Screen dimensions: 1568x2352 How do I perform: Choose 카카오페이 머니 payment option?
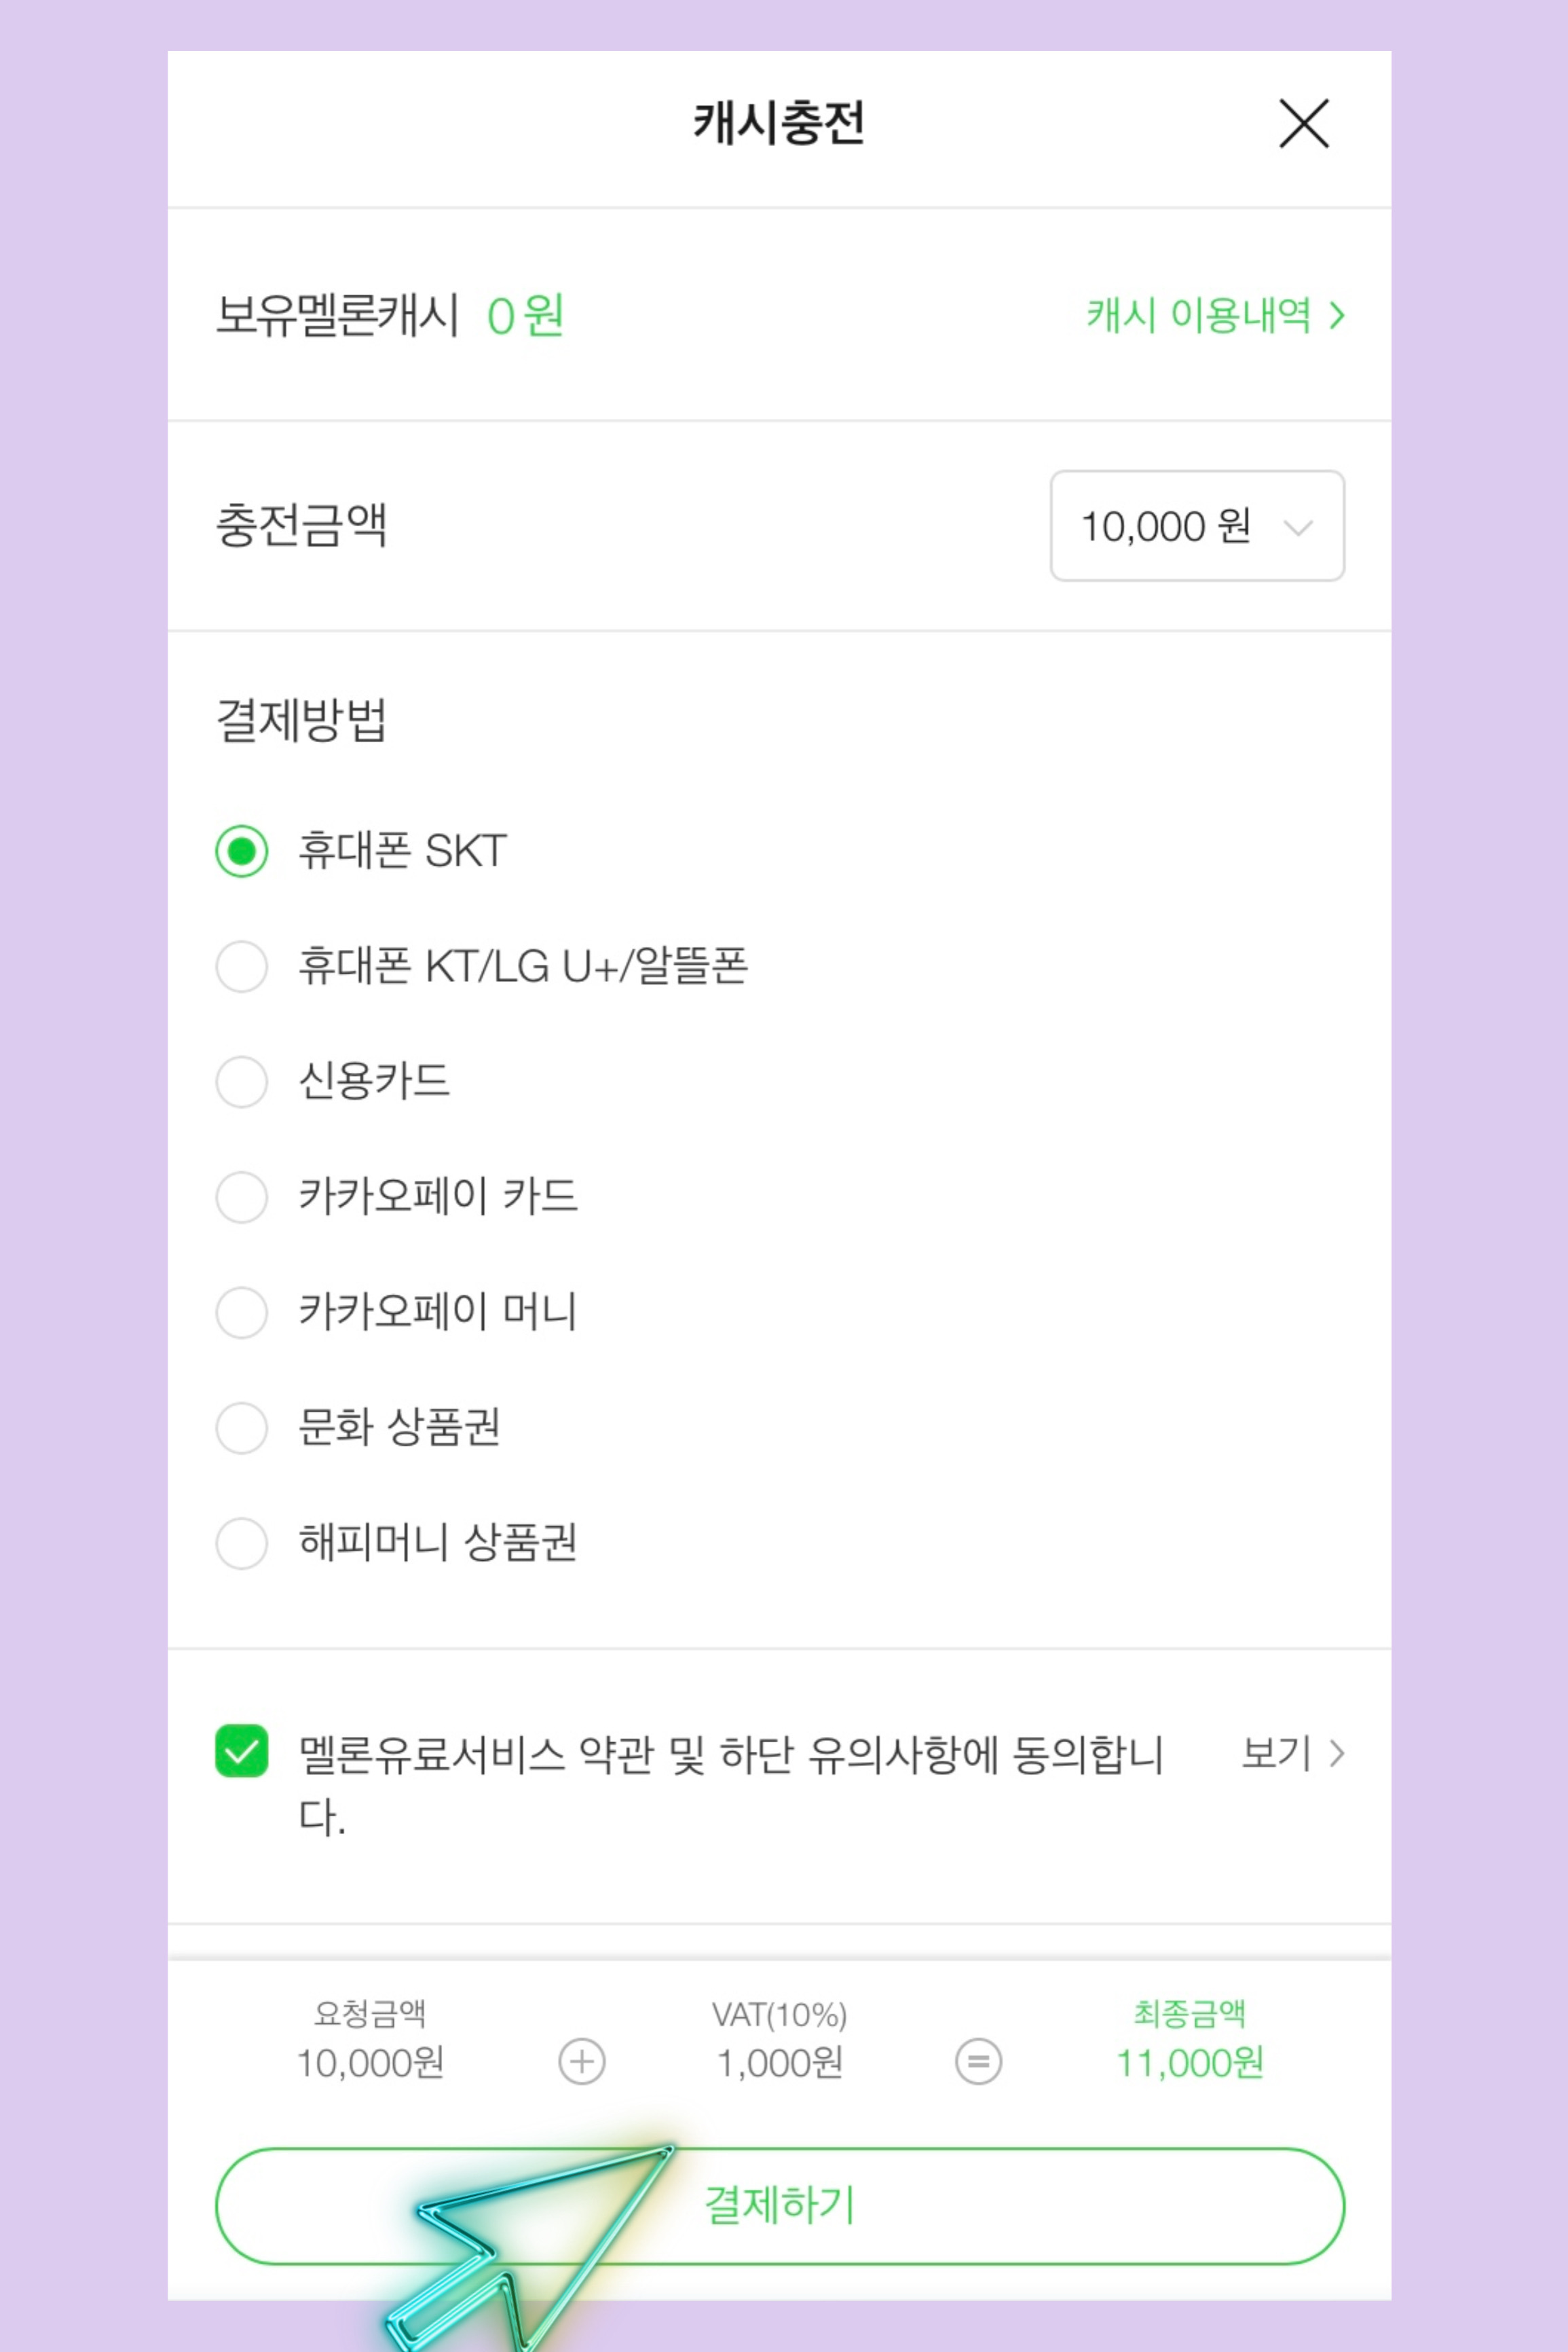point(242,1312)
